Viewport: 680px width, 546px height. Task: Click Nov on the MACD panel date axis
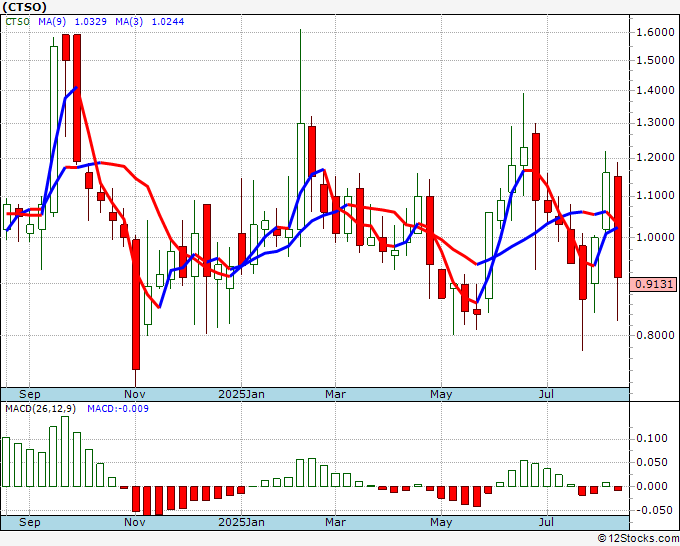pos(134,522)
